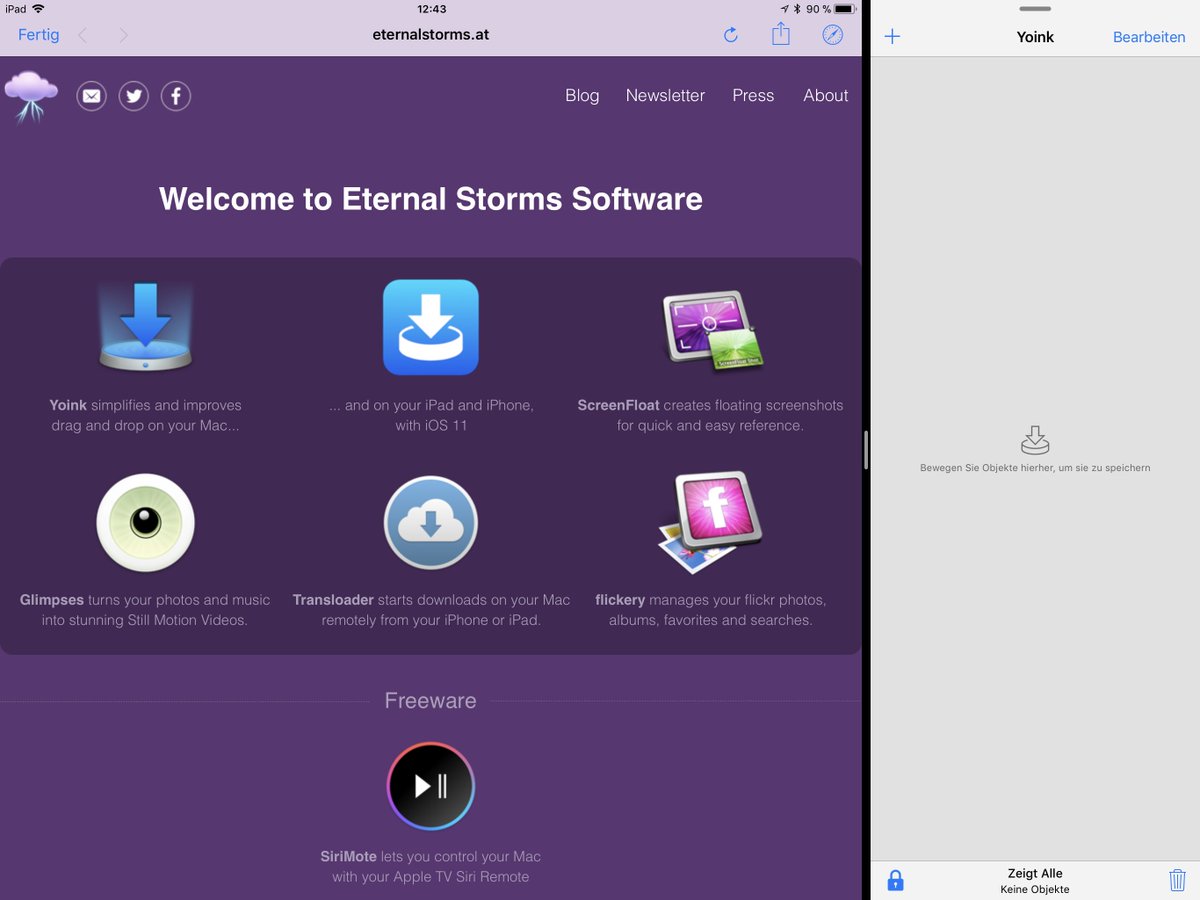The image size is (1200, 900).
Task: Open the ScreenFloat description link
Action: click(710, 415)
